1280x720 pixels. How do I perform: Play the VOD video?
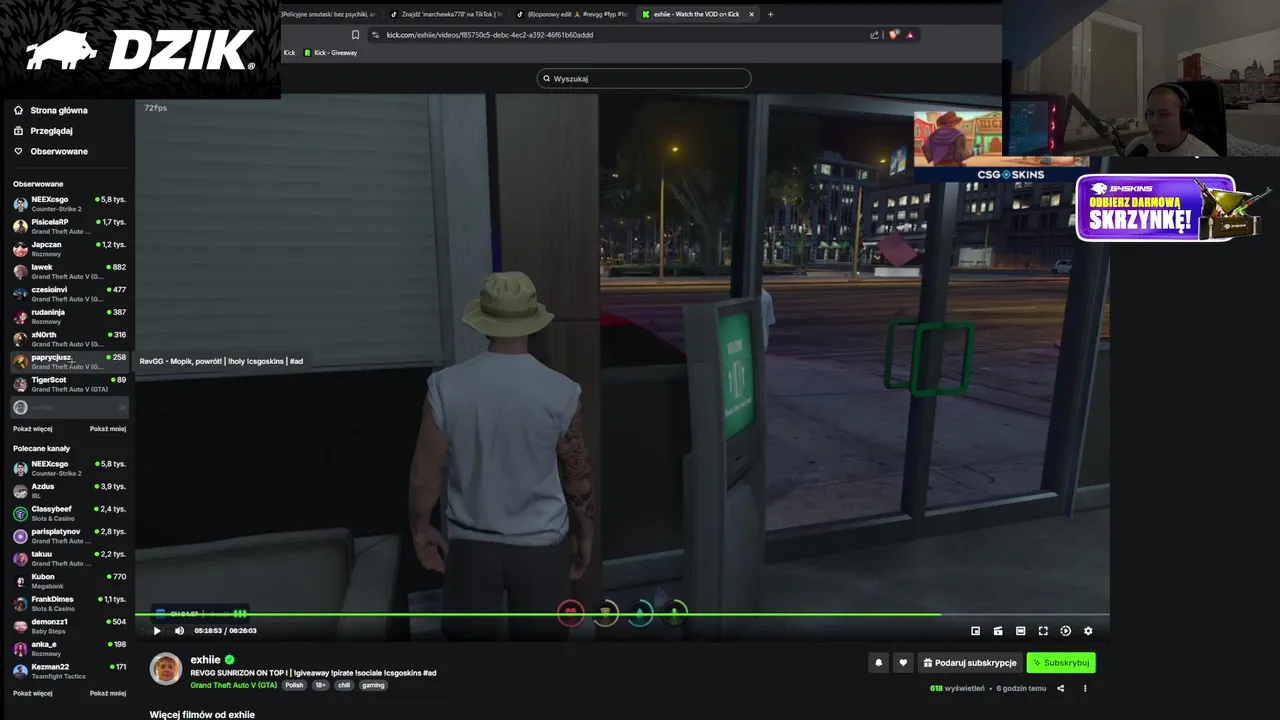pos(157,631)
